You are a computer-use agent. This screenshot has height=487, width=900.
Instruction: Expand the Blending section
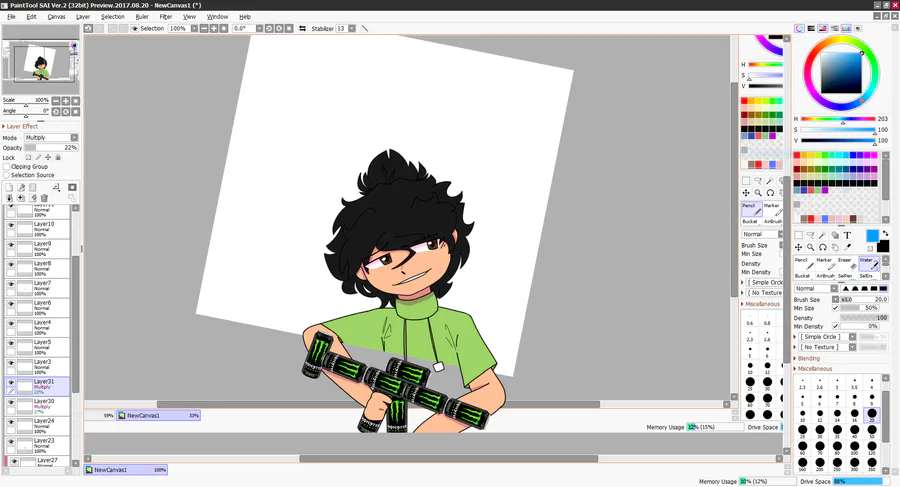pyautogui.click(x=808, y=358)
